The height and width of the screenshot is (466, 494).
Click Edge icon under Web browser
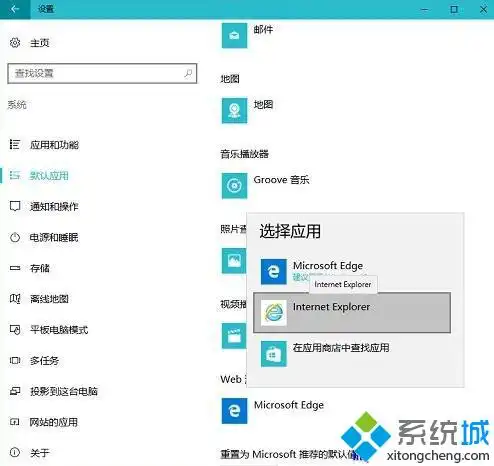tap(234, 411)
